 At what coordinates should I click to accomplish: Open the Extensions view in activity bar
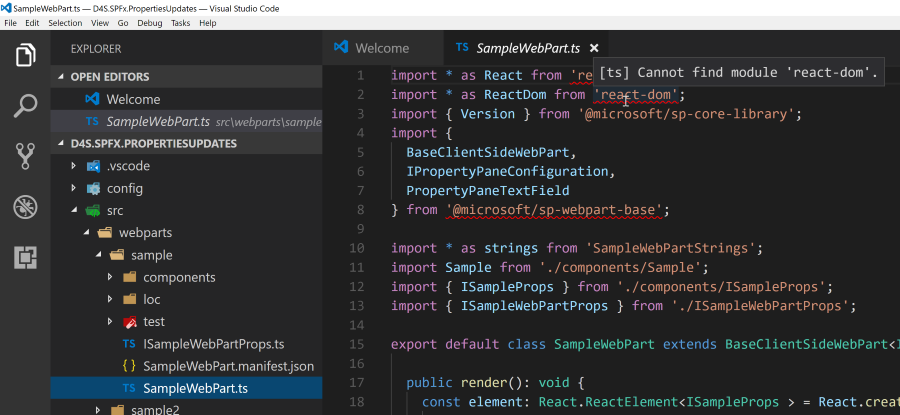coord(25,258)
